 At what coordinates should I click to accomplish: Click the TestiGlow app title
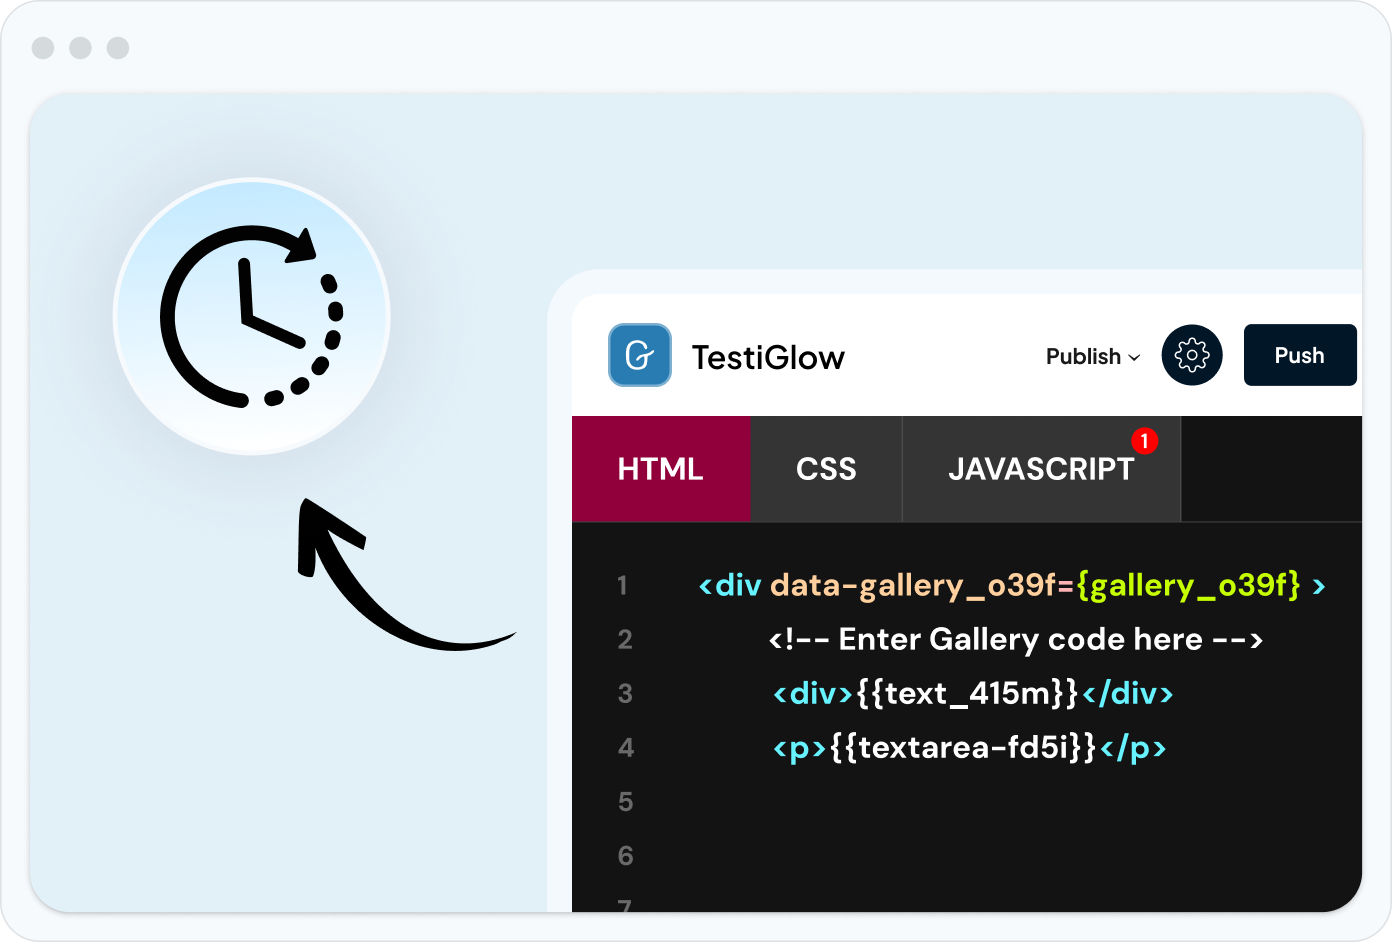click(x=768, y=357)
